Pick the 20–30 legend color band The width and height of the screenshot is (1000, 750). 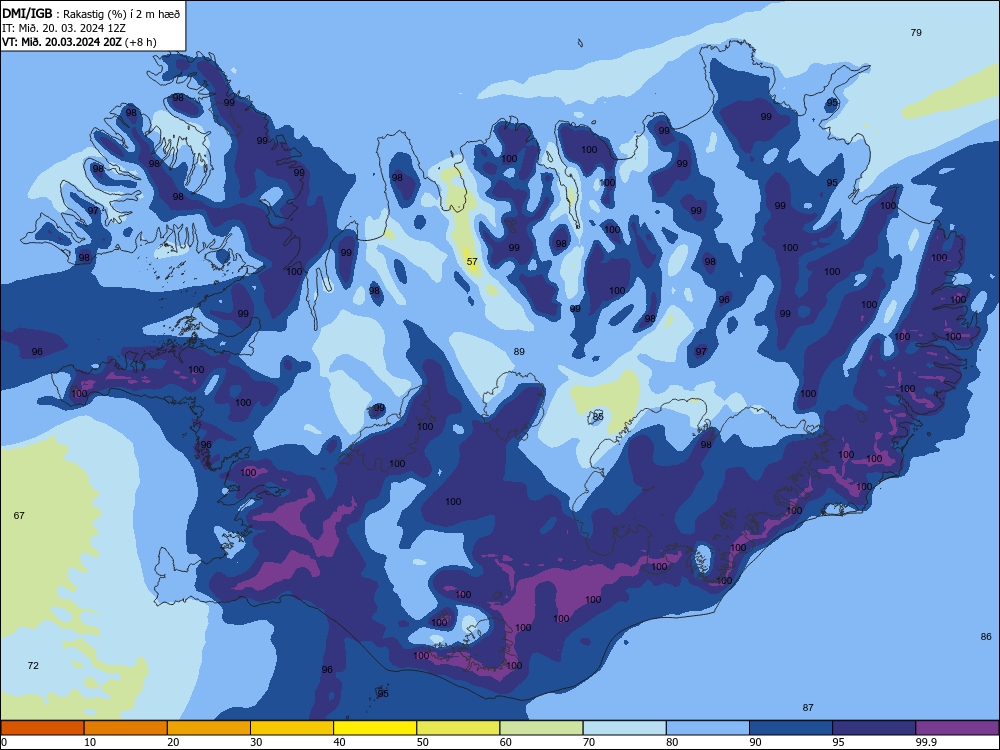coord(209,728)
